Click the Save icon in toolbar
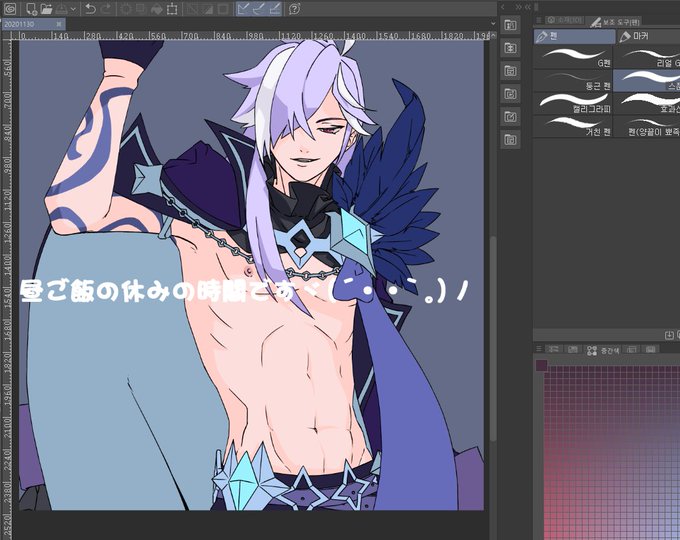680x540 pixels. (x=61, y=9)
